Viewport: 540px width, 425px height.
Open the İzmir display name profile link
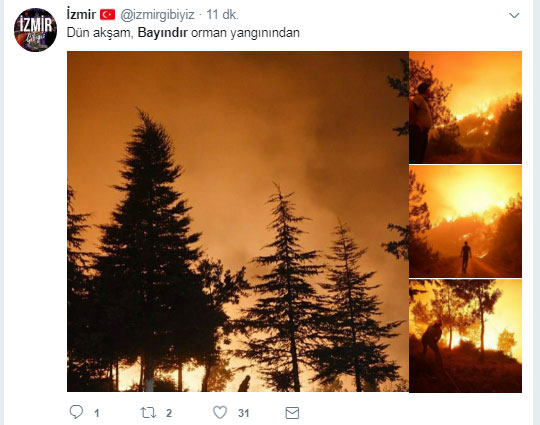pyautogui.click(x=81, y=14)
